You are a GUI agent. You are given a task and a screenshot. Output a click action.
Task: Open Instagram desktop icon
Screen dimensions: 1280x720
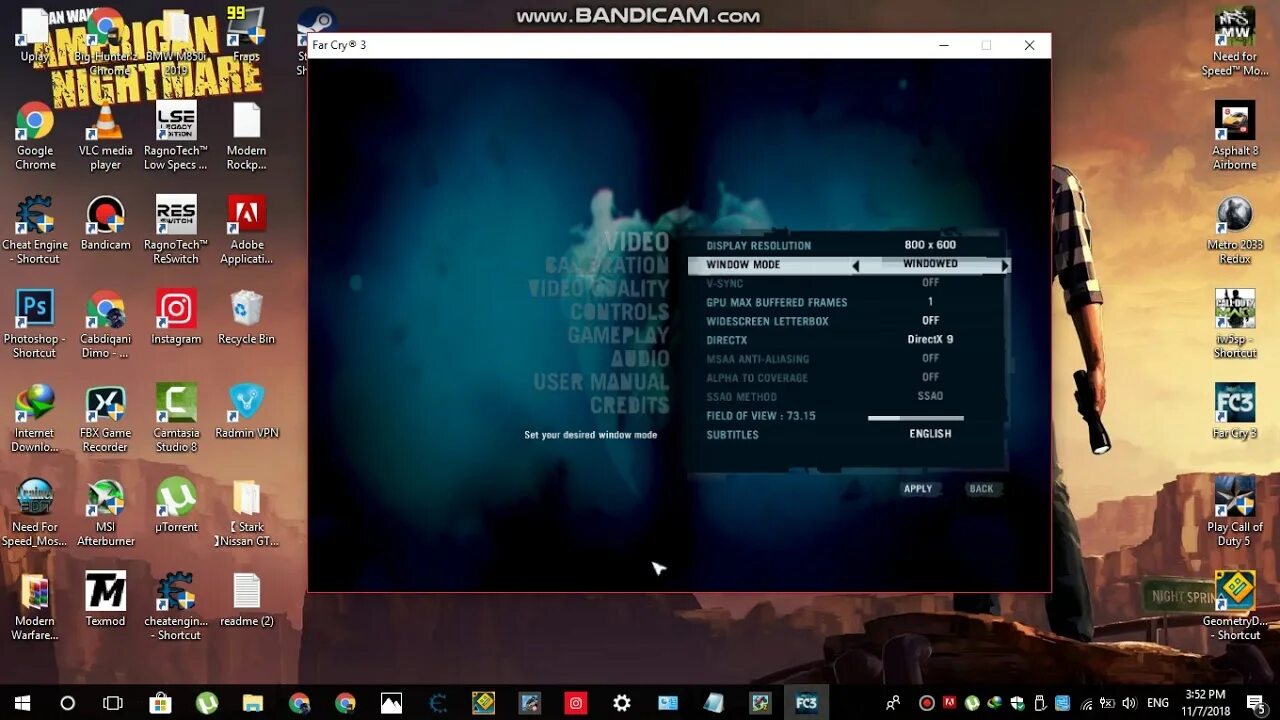(176, 316)
